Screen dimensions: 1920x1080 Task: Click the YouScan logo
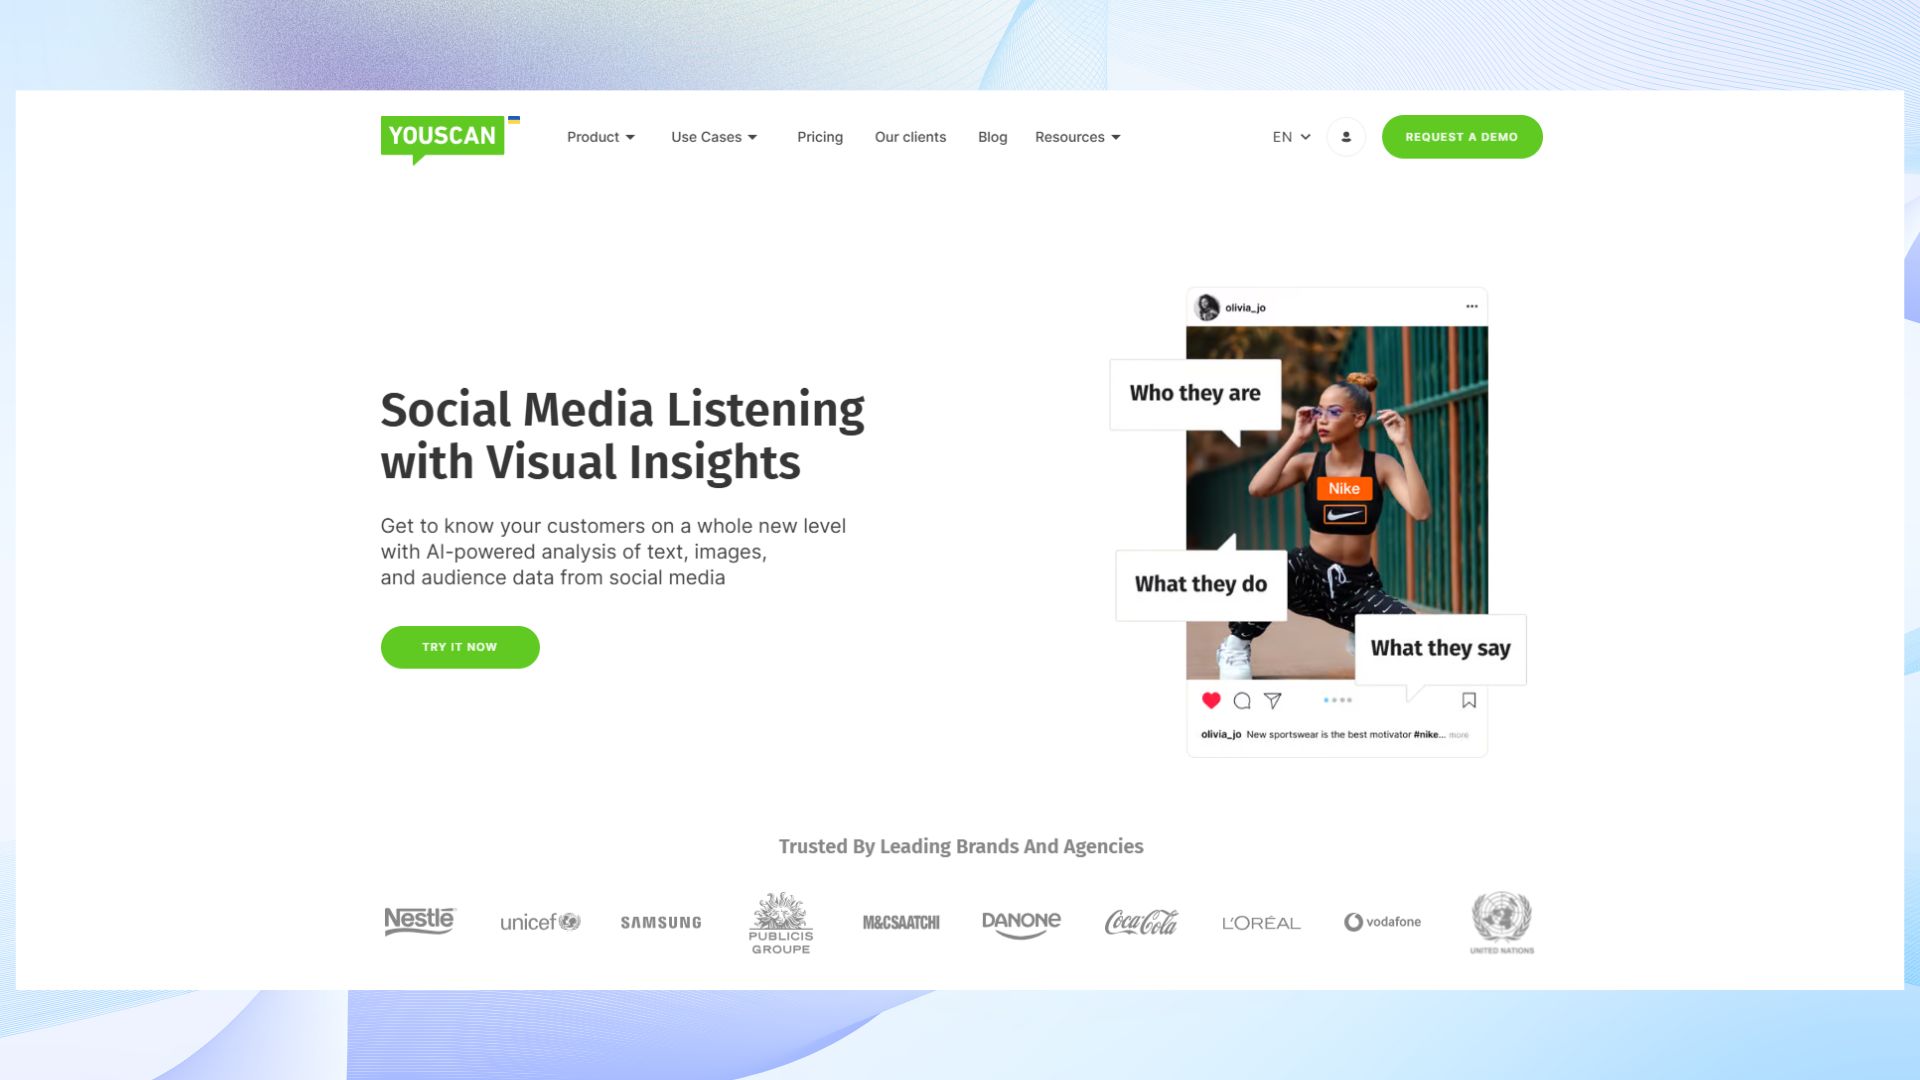pyautogui.click(x=442, y=136)
